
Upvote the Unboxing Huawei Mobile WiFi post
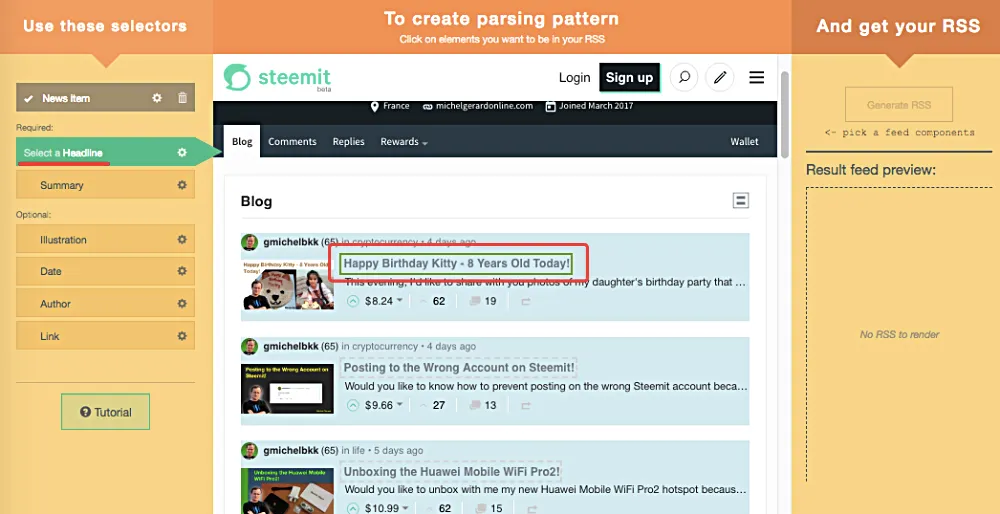coord(353,508)
